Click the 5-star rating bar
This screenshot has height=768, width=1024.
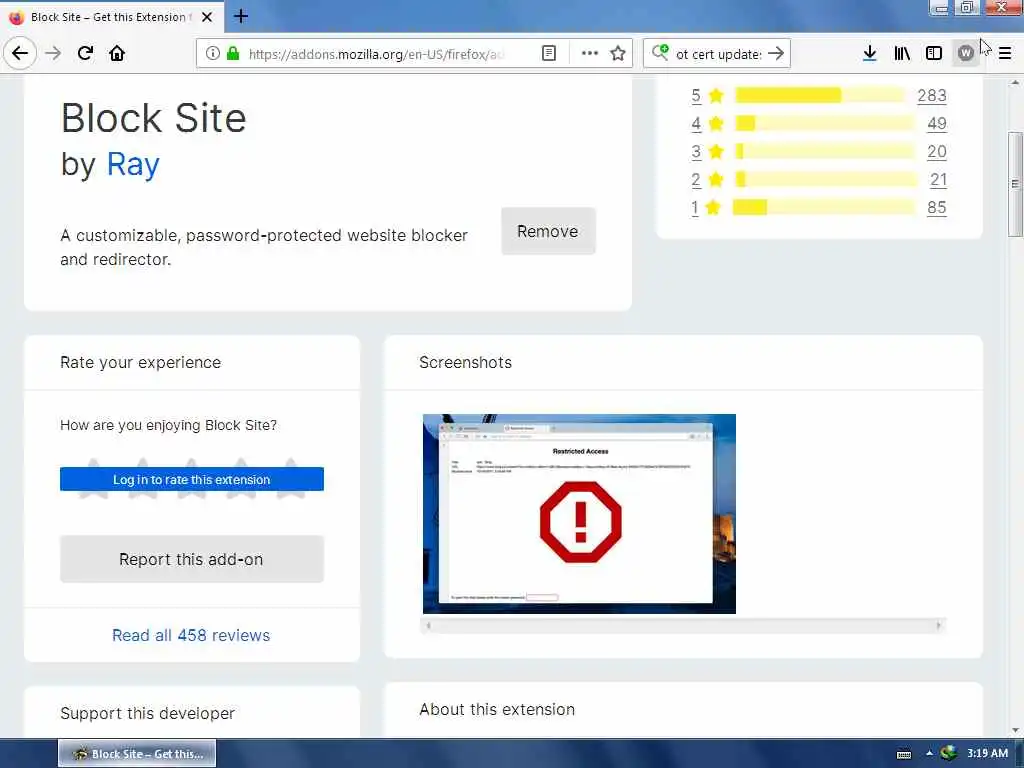click(x=820, y=95)
